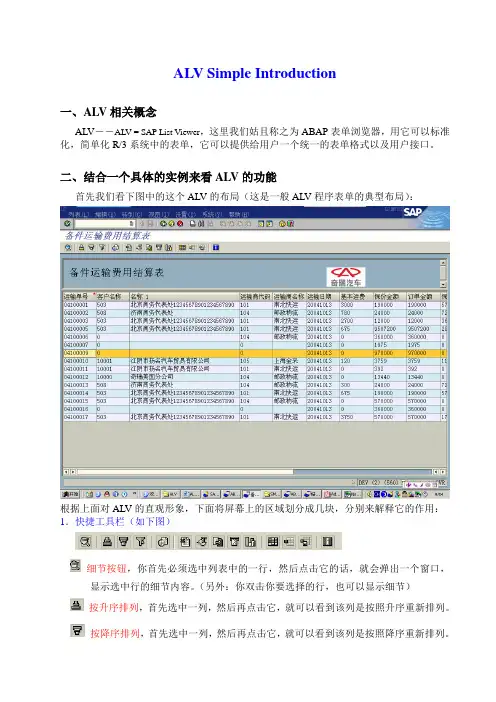496x702 pixels.
Task: Click Information icon at right end of enlarged toolbar image
Action: coord(328,542)
